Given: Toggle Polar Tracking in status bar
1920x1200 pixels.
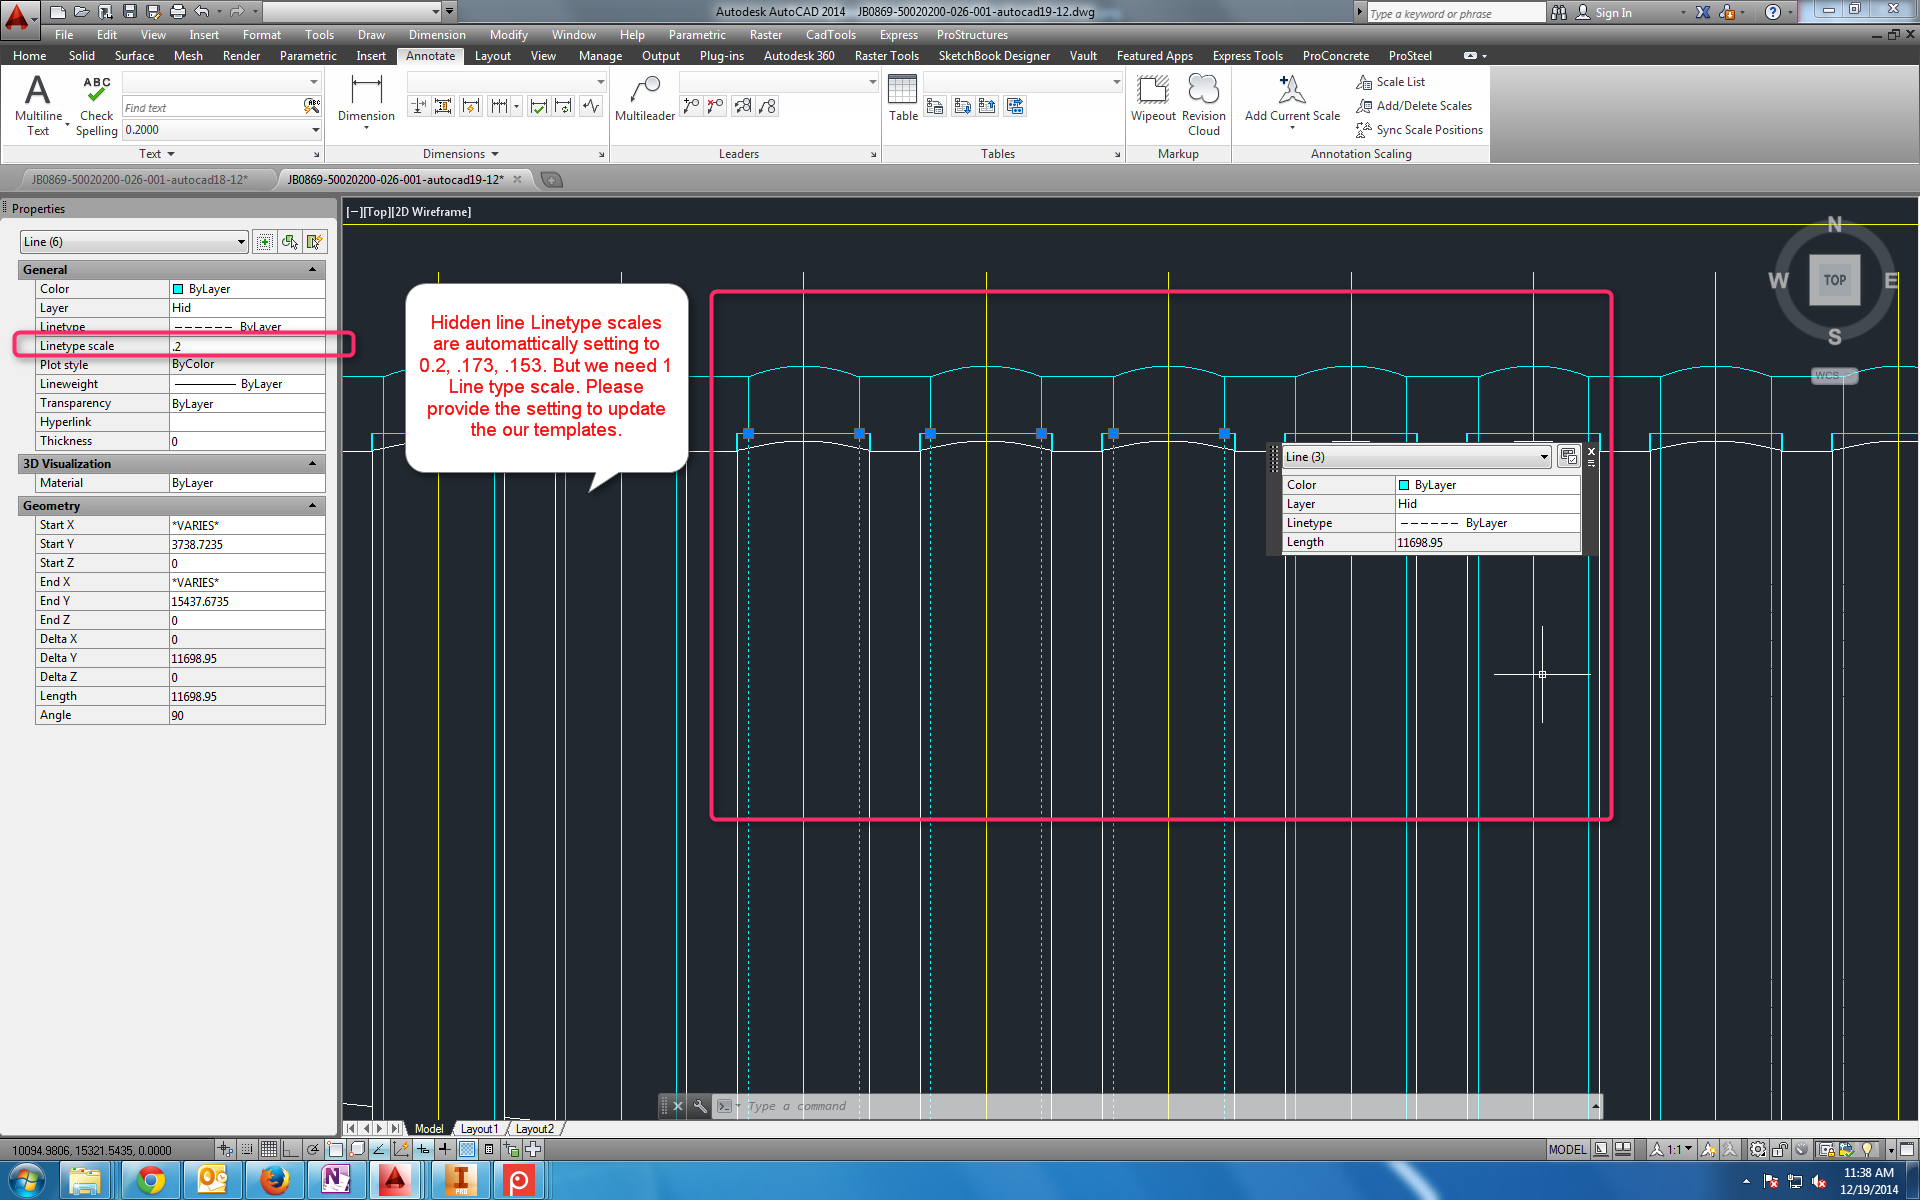Looking at the screenshot, I should 313,1149.
